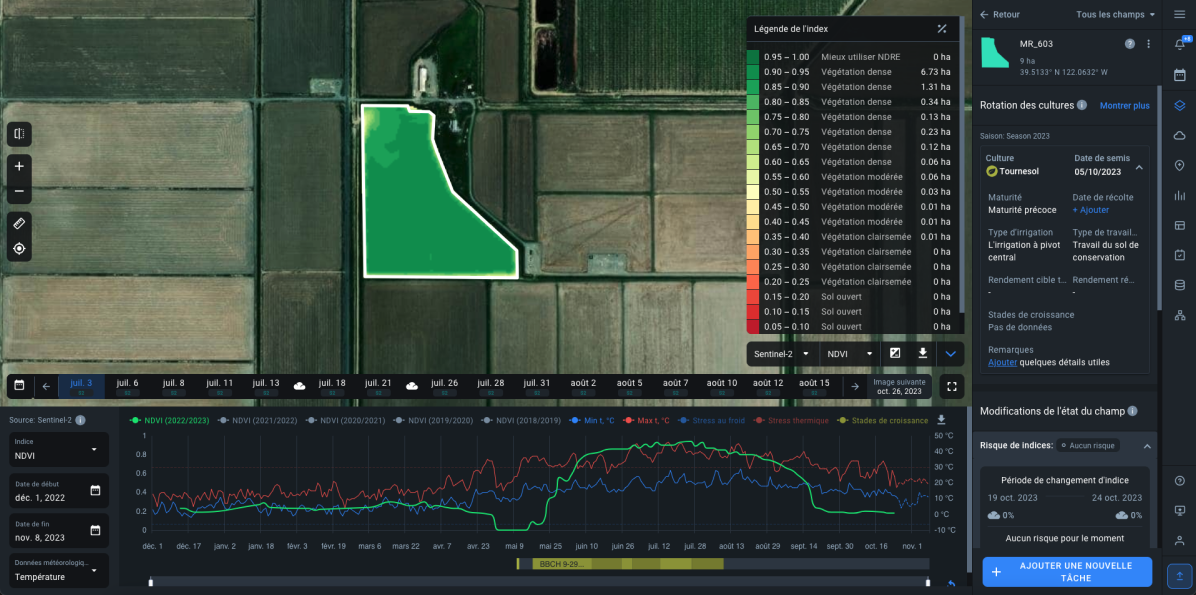Download the index image

coord(922,353)
